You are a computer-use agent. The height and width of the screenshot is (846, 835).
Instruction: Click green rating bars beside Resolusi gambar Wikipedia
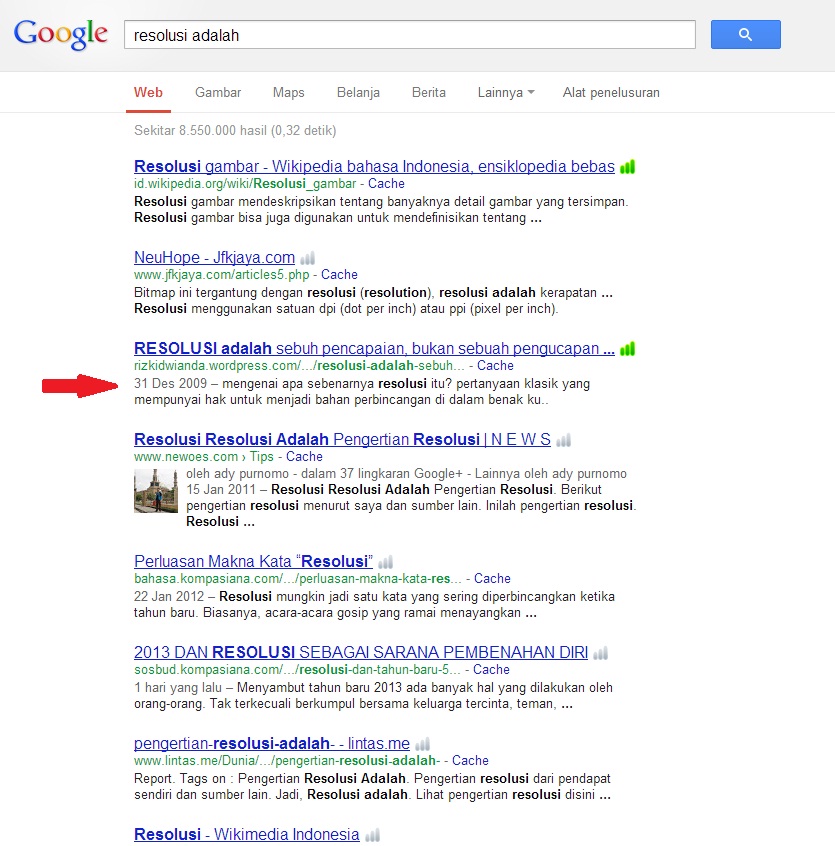627,167
